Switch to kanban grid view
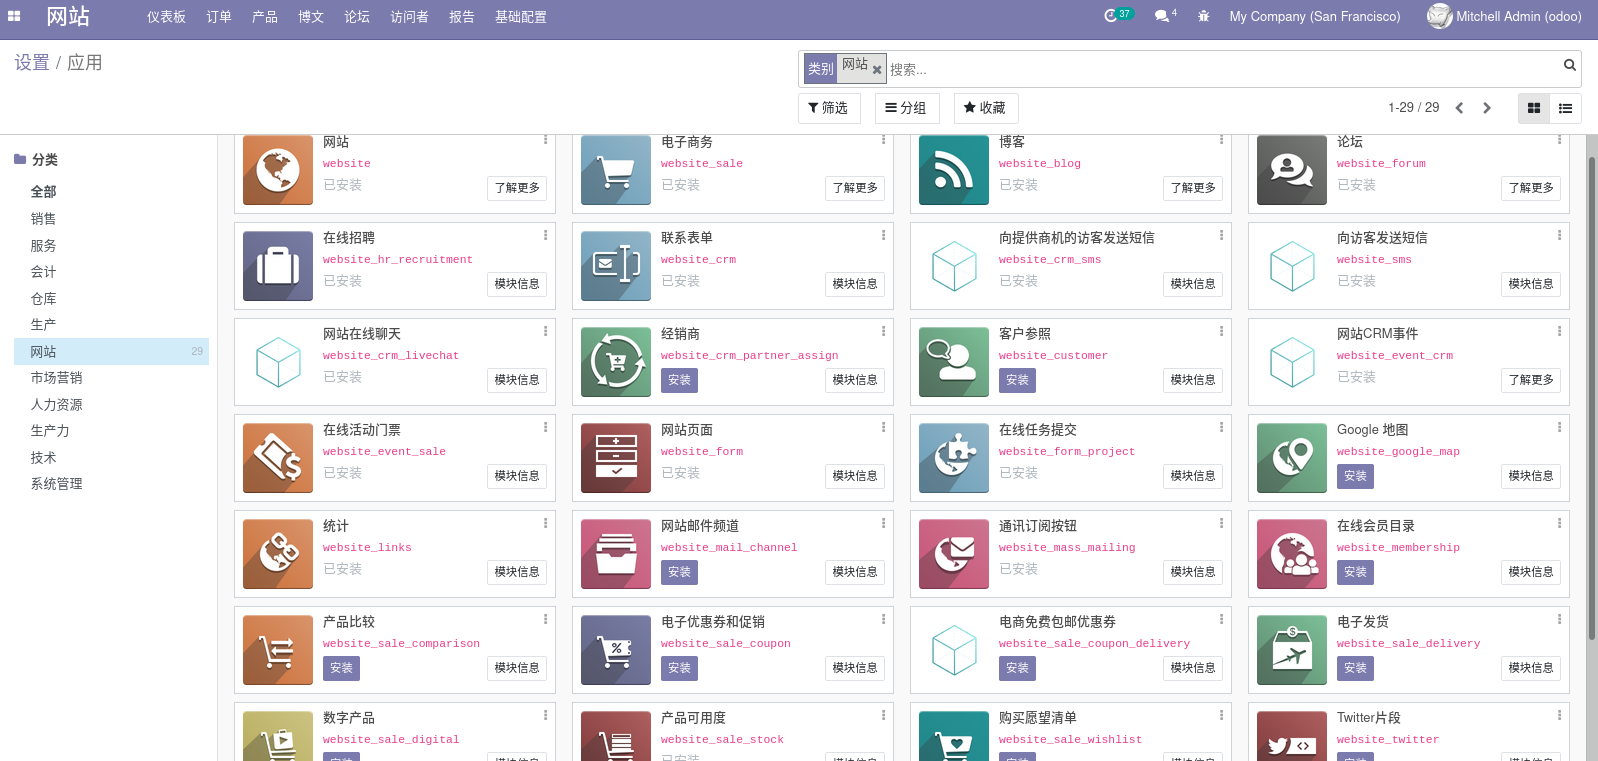 coord(1533,108)
